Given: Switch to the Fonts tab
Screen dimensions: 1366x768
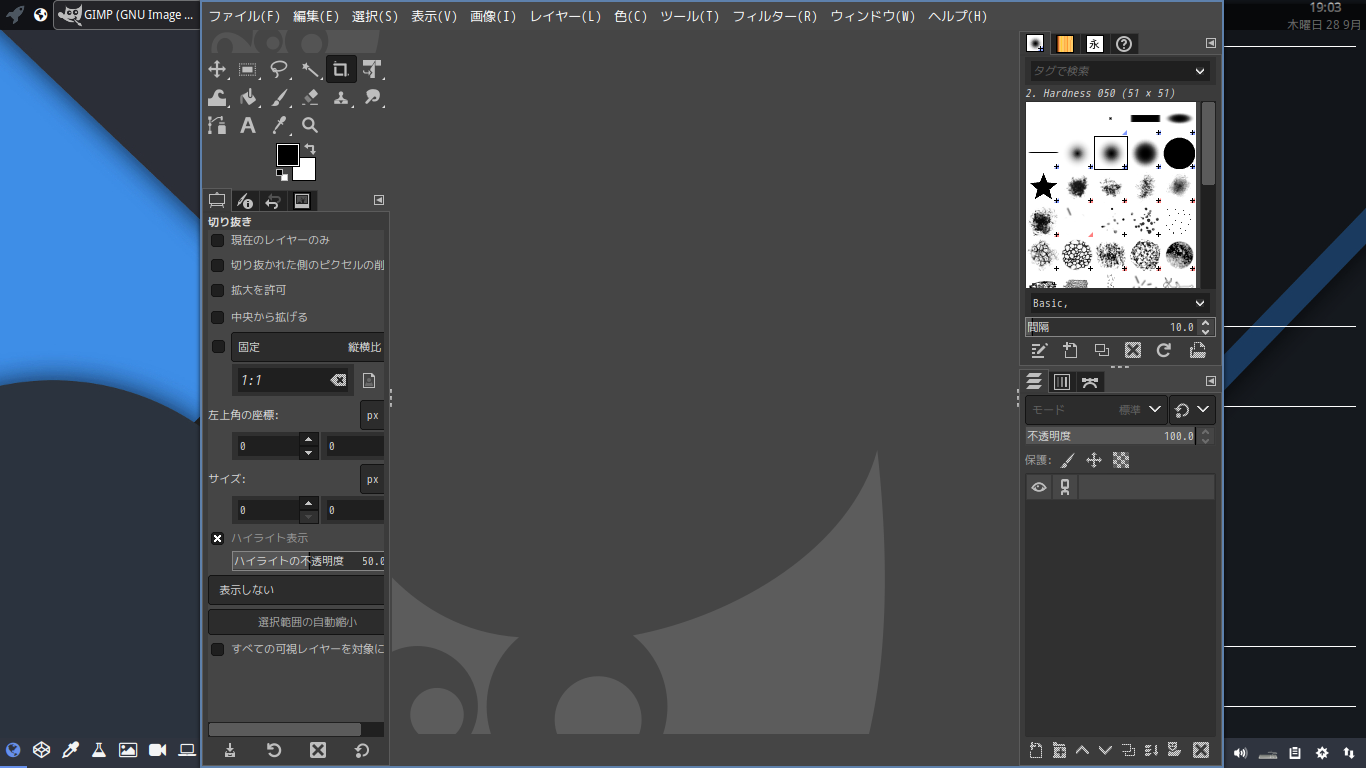Looking at the screenshot, I should (1094, 44).
